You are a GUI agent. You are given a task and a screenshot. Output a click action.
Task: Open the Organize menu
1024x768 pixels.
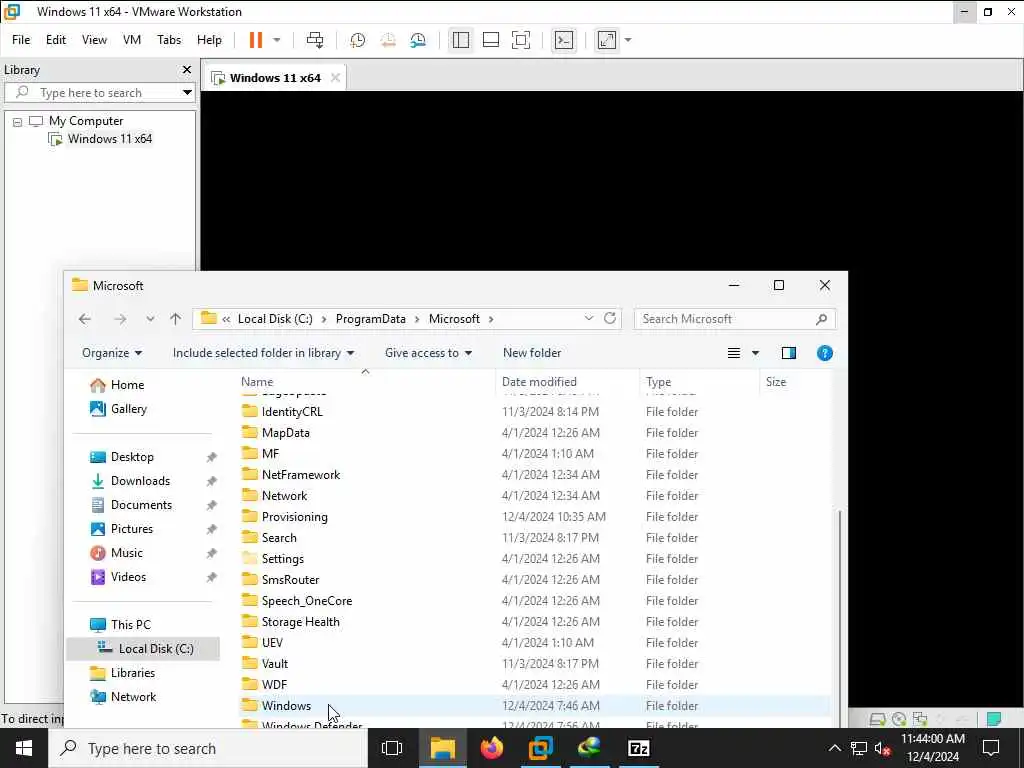112,353
